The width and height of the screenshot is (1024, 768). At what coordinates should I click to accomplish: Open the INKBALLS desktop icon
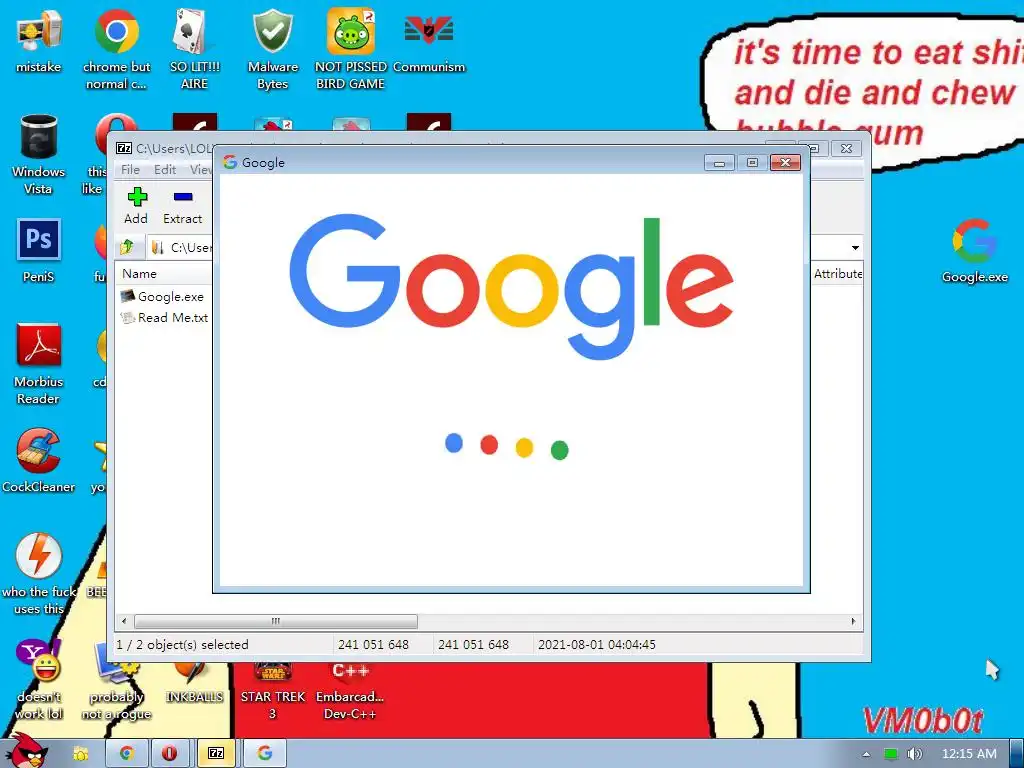[194, 682]
